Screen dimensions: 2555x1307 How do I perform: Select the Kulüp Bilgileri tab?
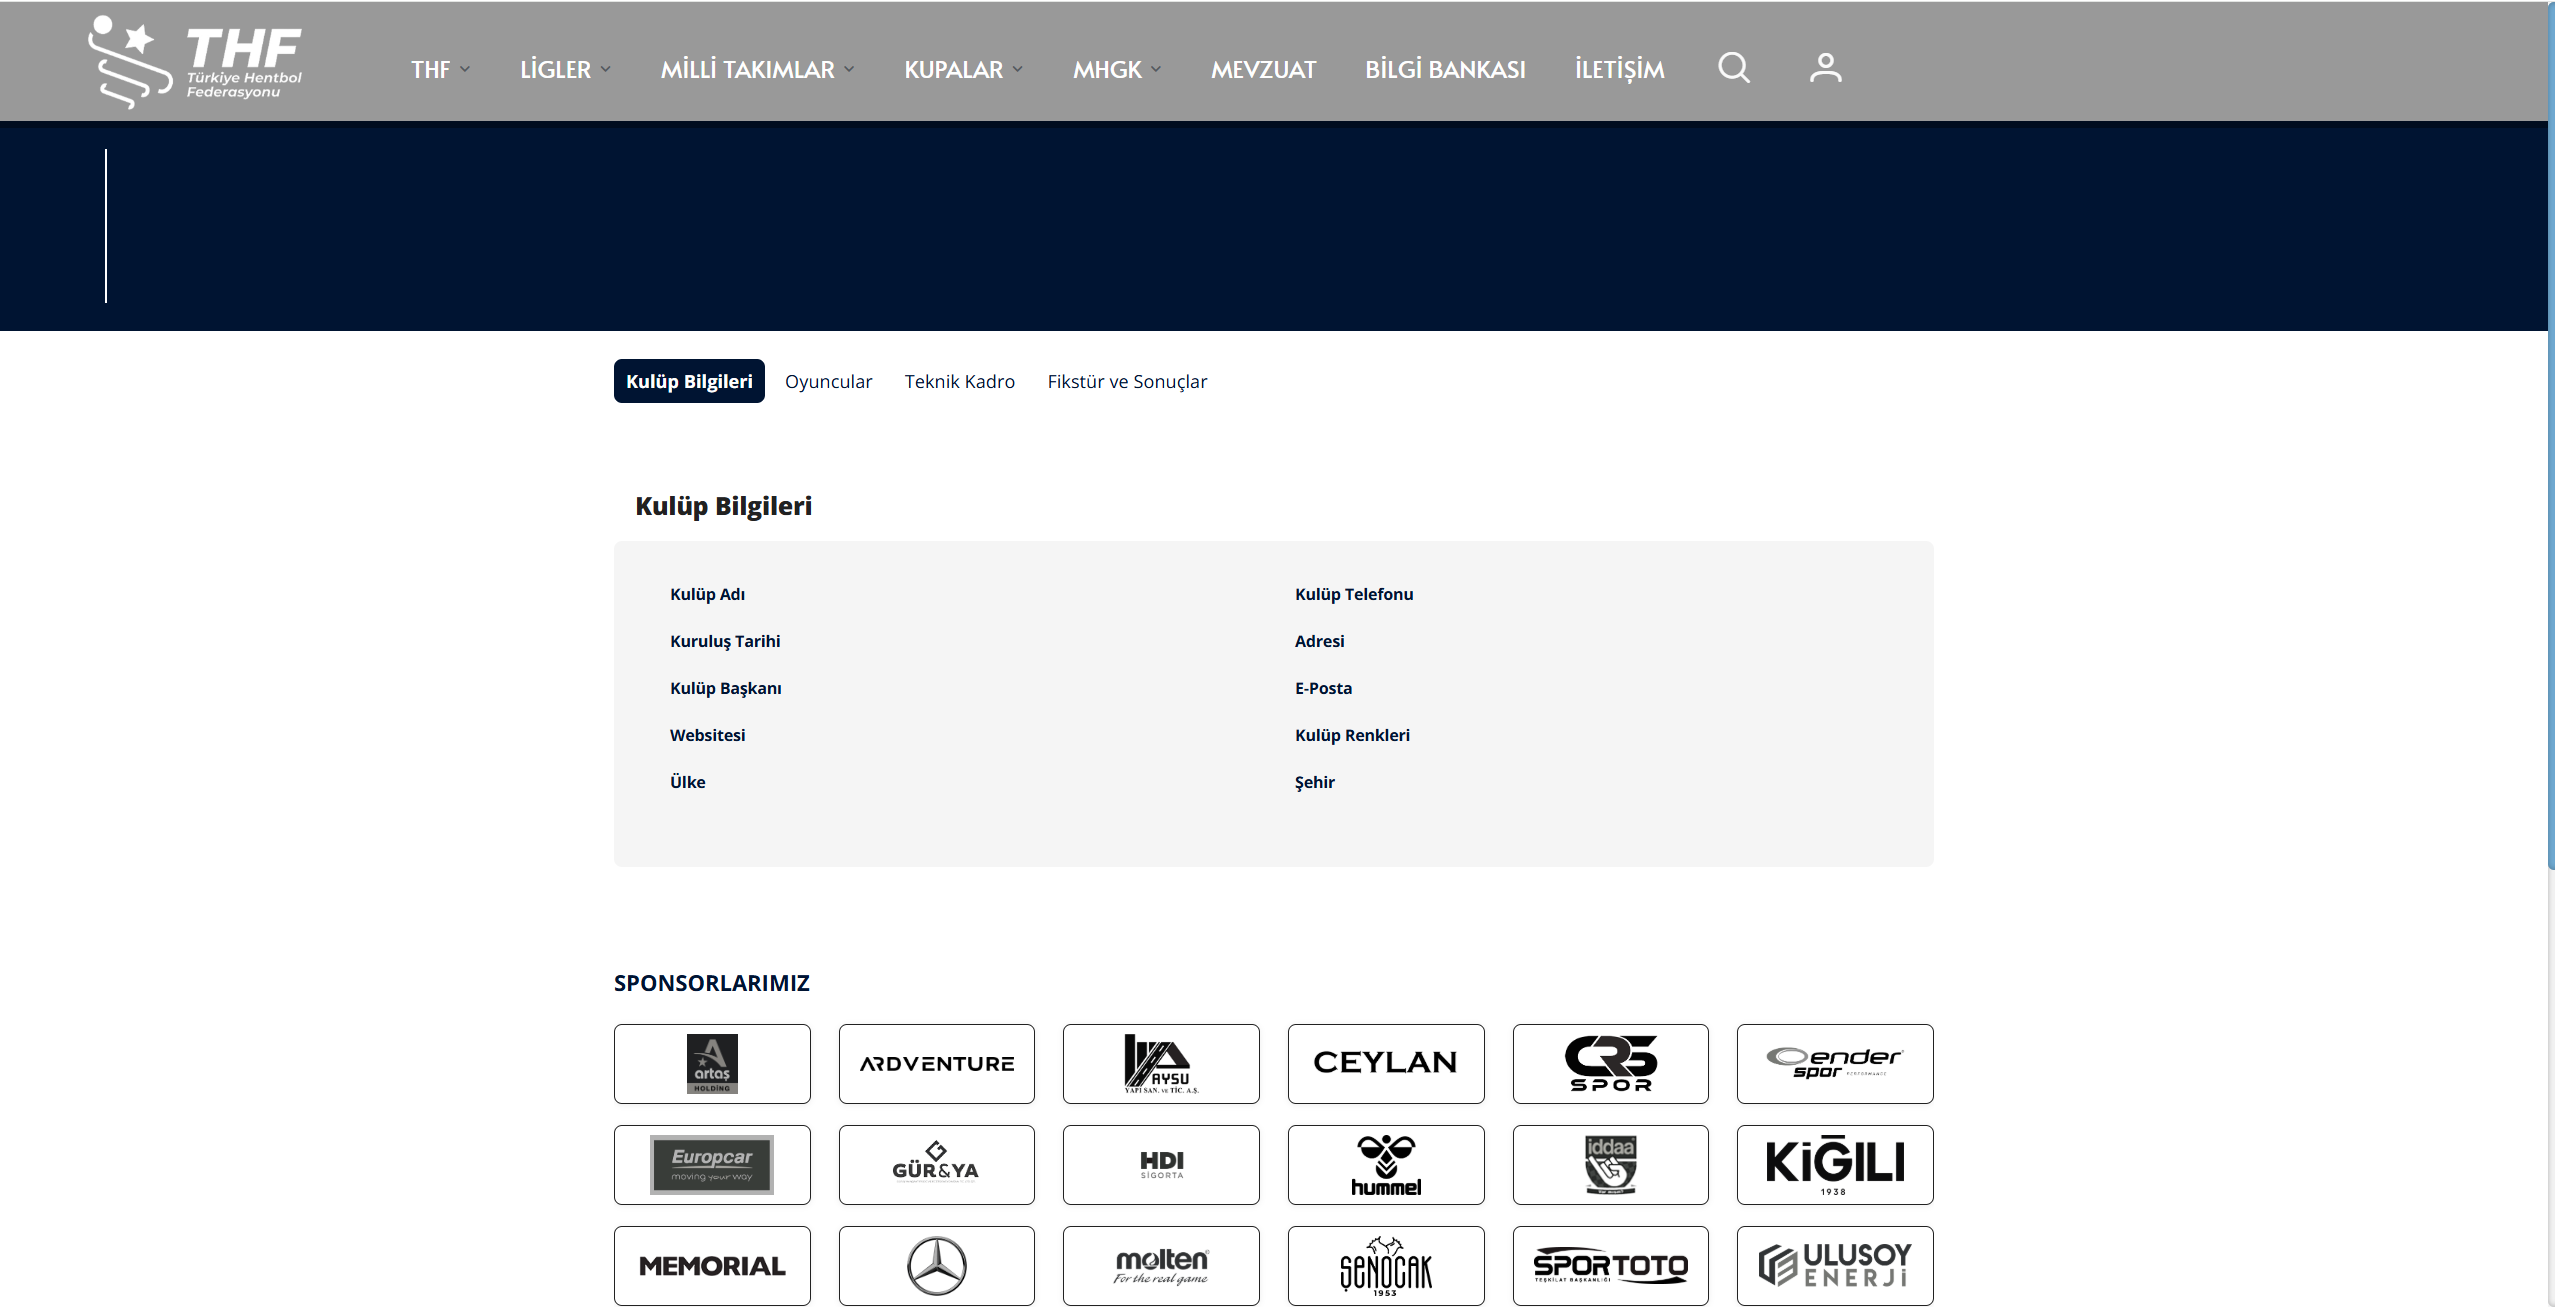(x=689, y=381)
